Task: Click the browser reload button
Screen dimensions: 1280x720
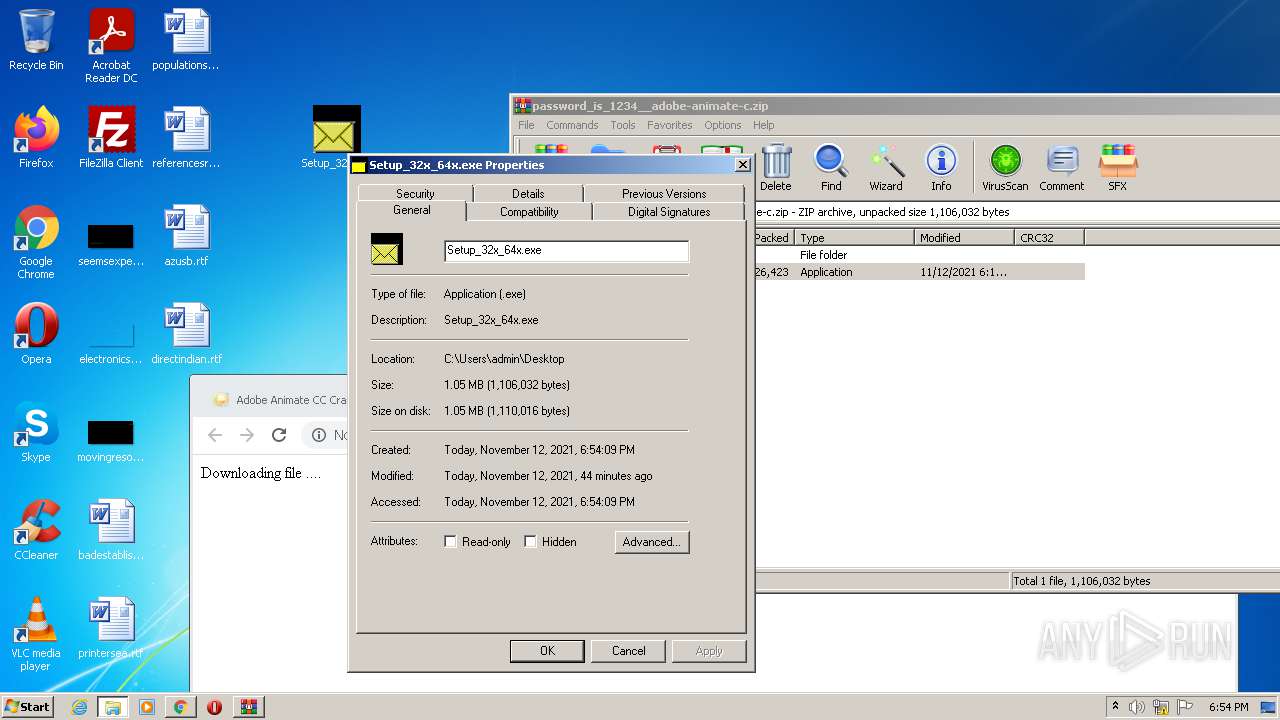Action: [x=279, y=435]
